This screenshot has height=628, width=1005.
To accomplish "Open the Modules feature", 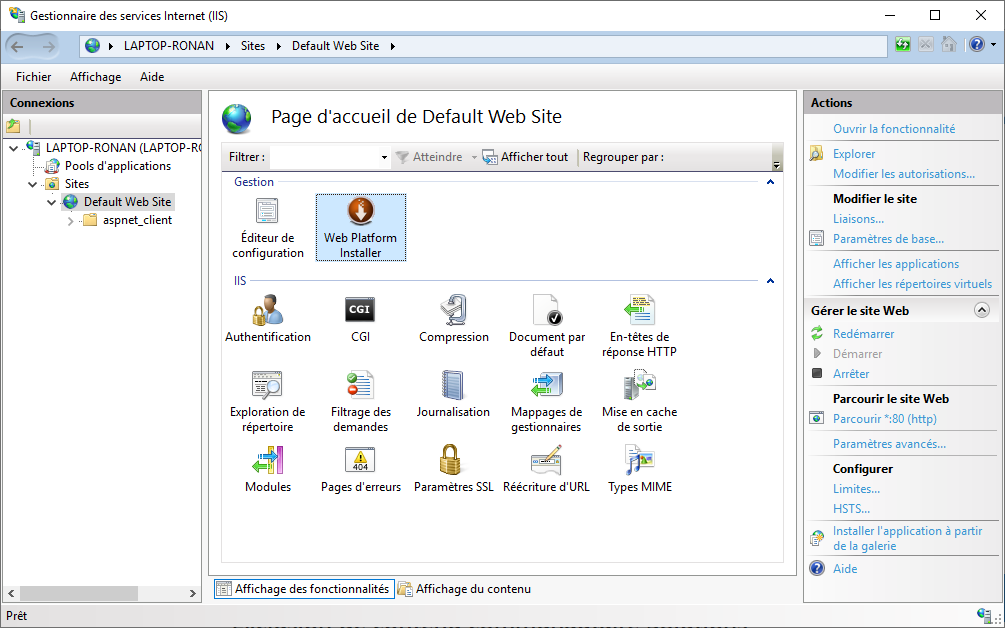I will coord(267,467).
